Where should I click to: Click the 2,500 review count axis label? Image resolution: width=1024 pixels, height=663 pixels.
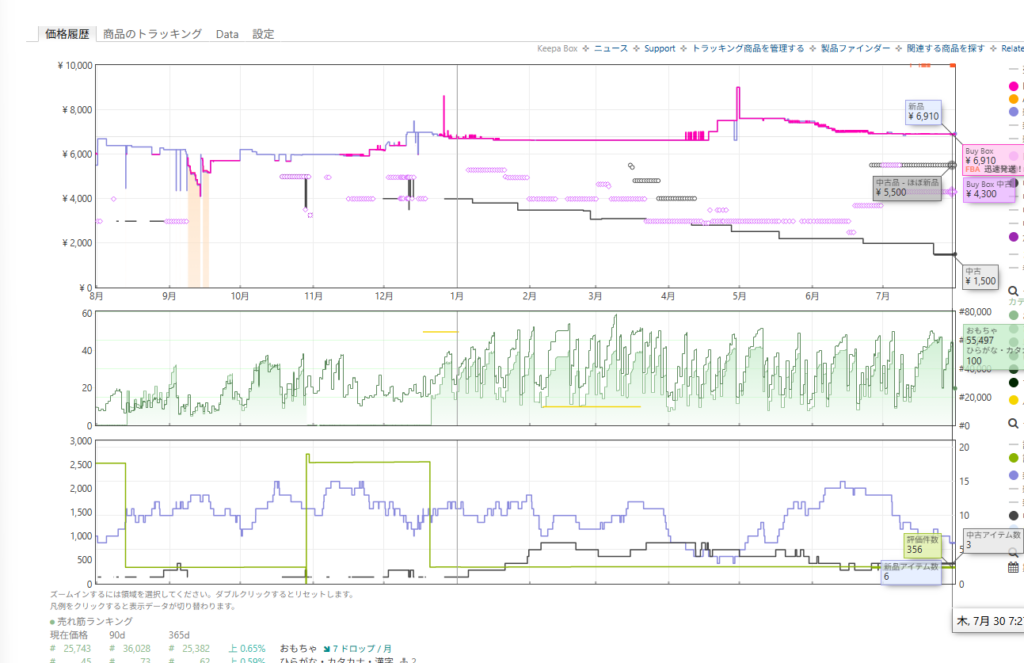click(81, 464)
